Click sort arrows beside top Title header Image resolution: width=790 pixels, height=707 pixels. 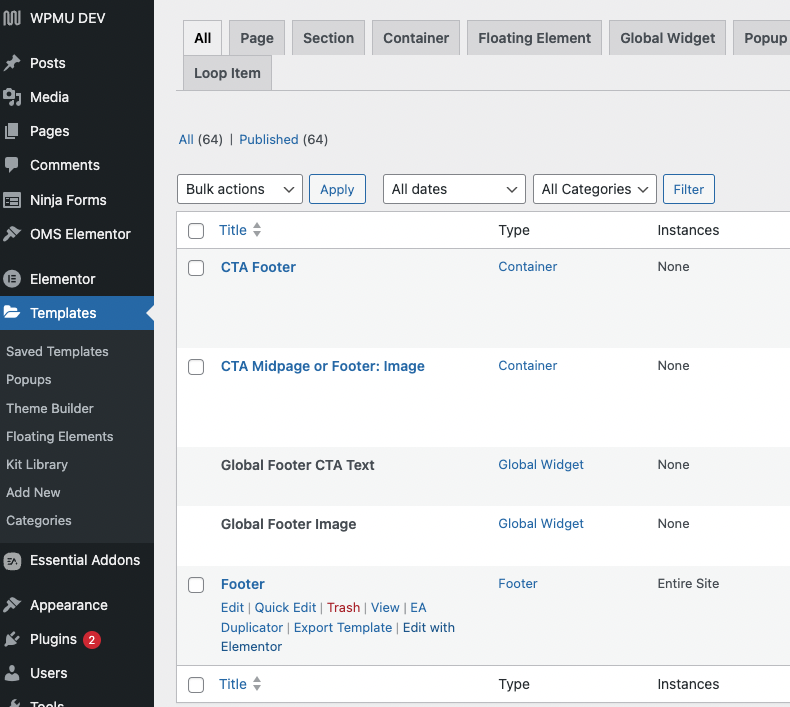click(257, 230)
